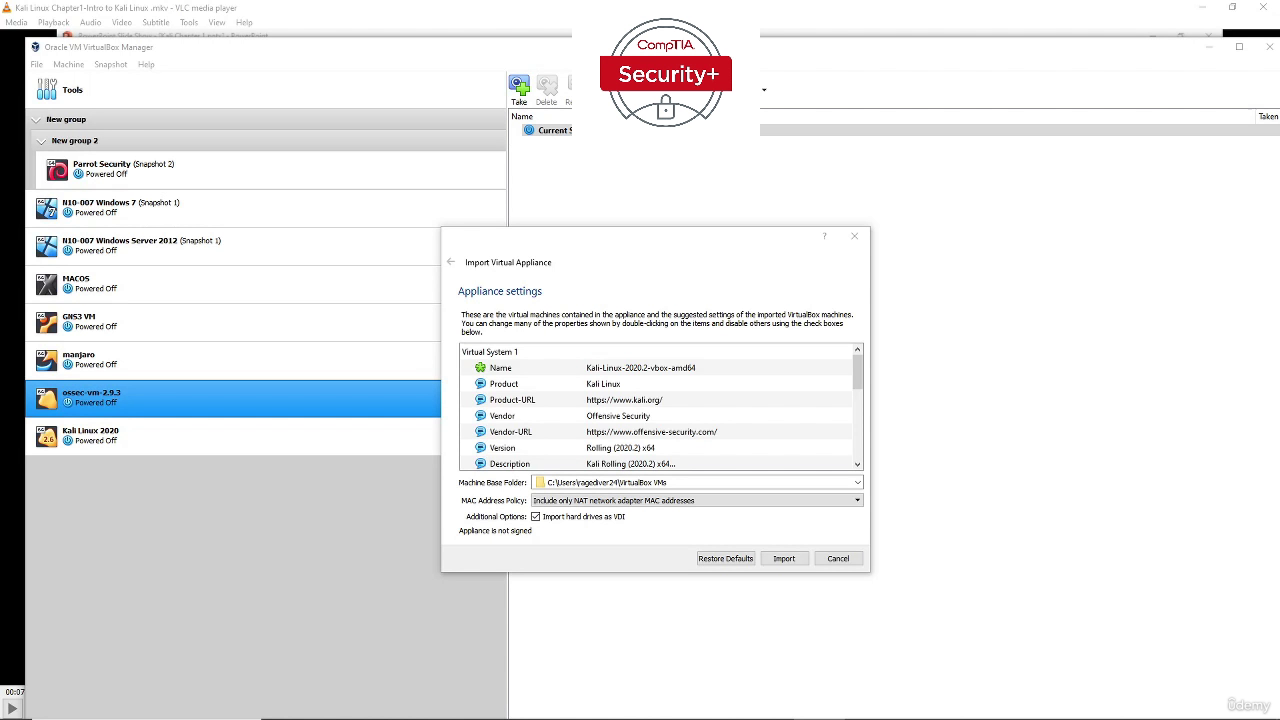Screen dimensions: 1280x720
Task: Click the Taken column header in snapshots
Action: pyautogui.click(x=1268, y=117)
